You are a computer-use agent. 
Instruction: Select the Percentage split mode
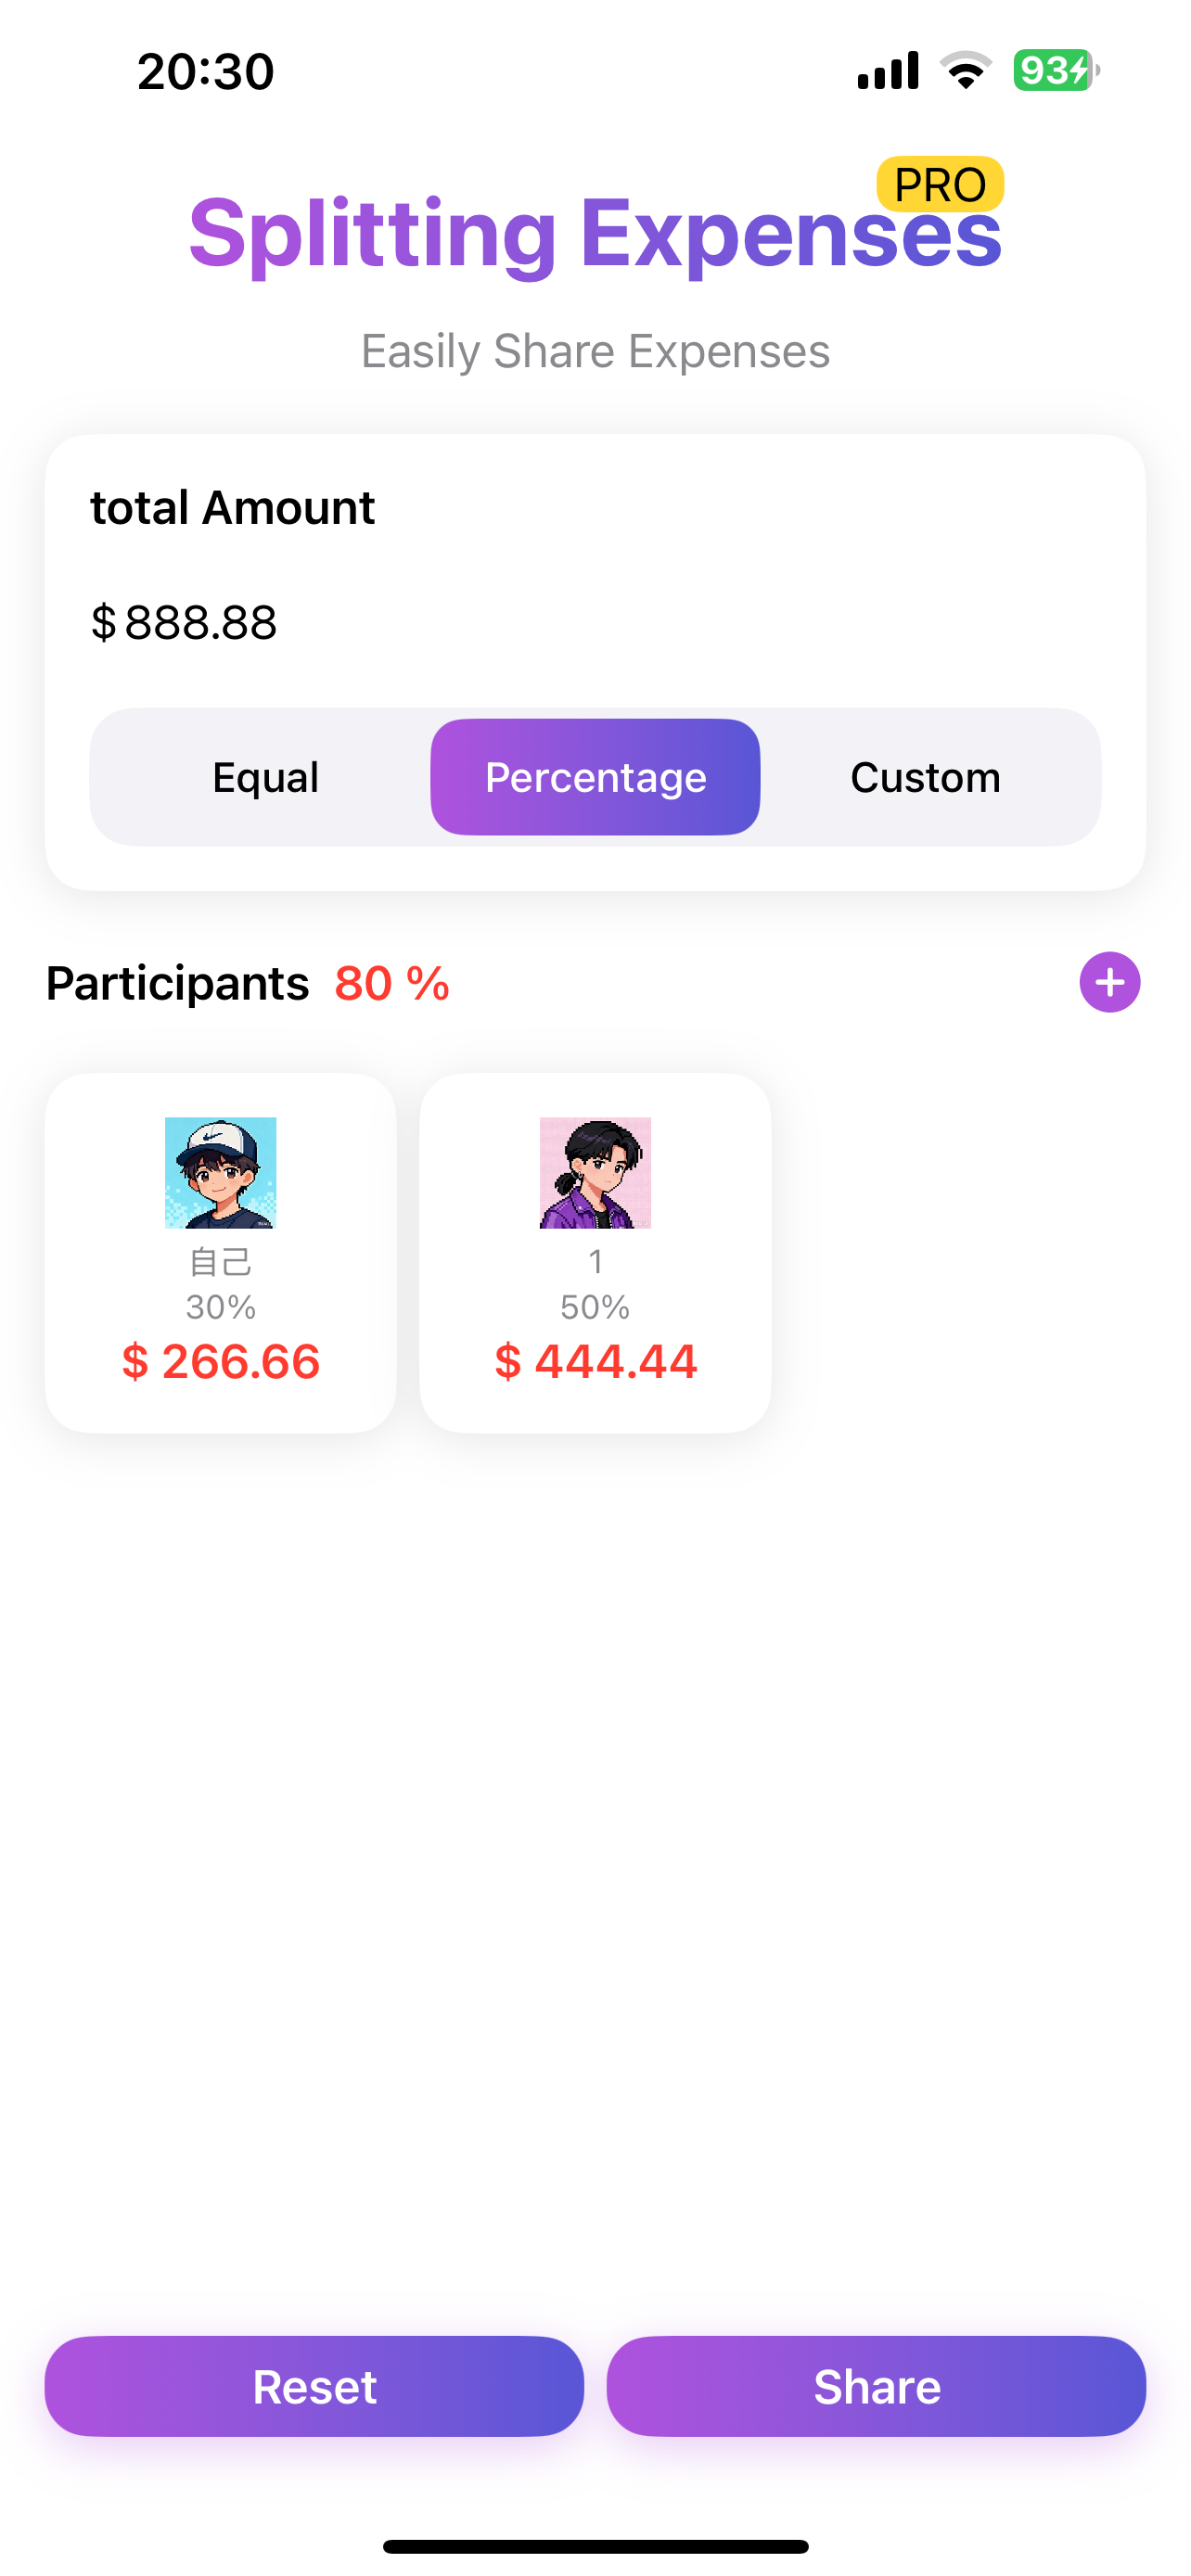coord(595,777)
